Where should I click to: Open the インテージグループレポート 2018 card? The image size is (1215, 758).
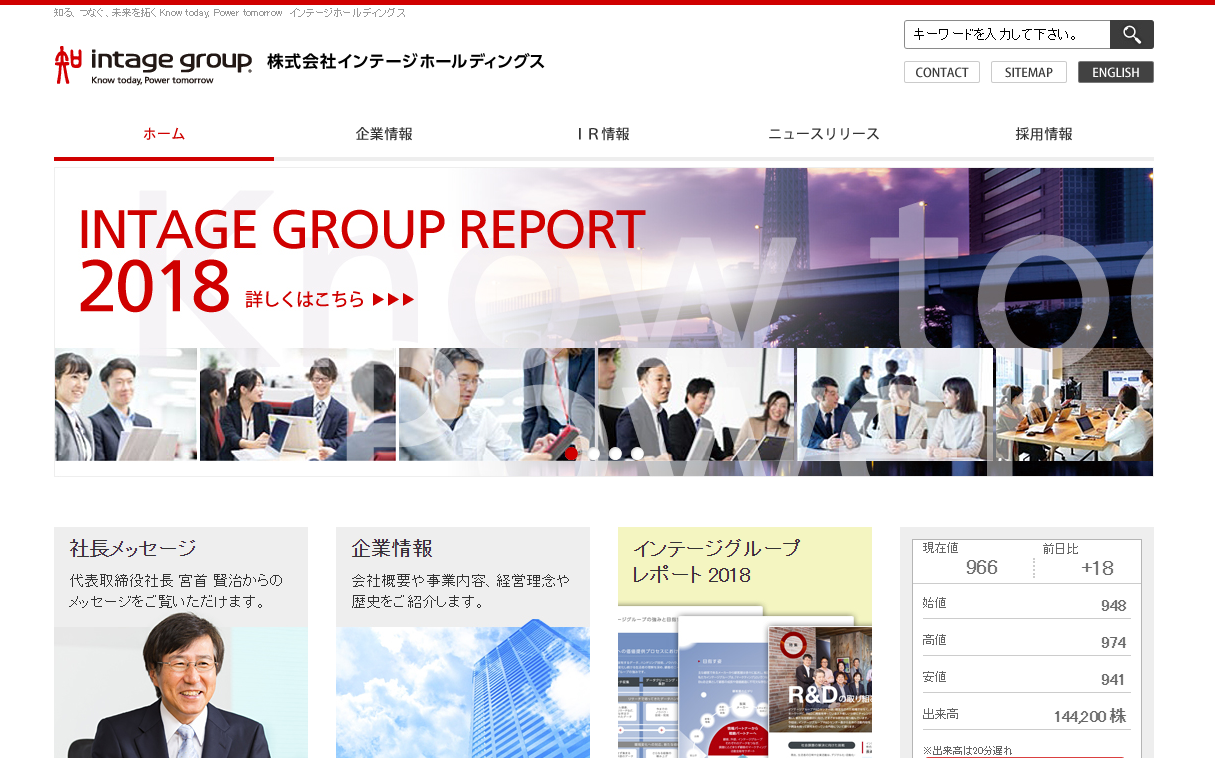click(x=744, y=640)
